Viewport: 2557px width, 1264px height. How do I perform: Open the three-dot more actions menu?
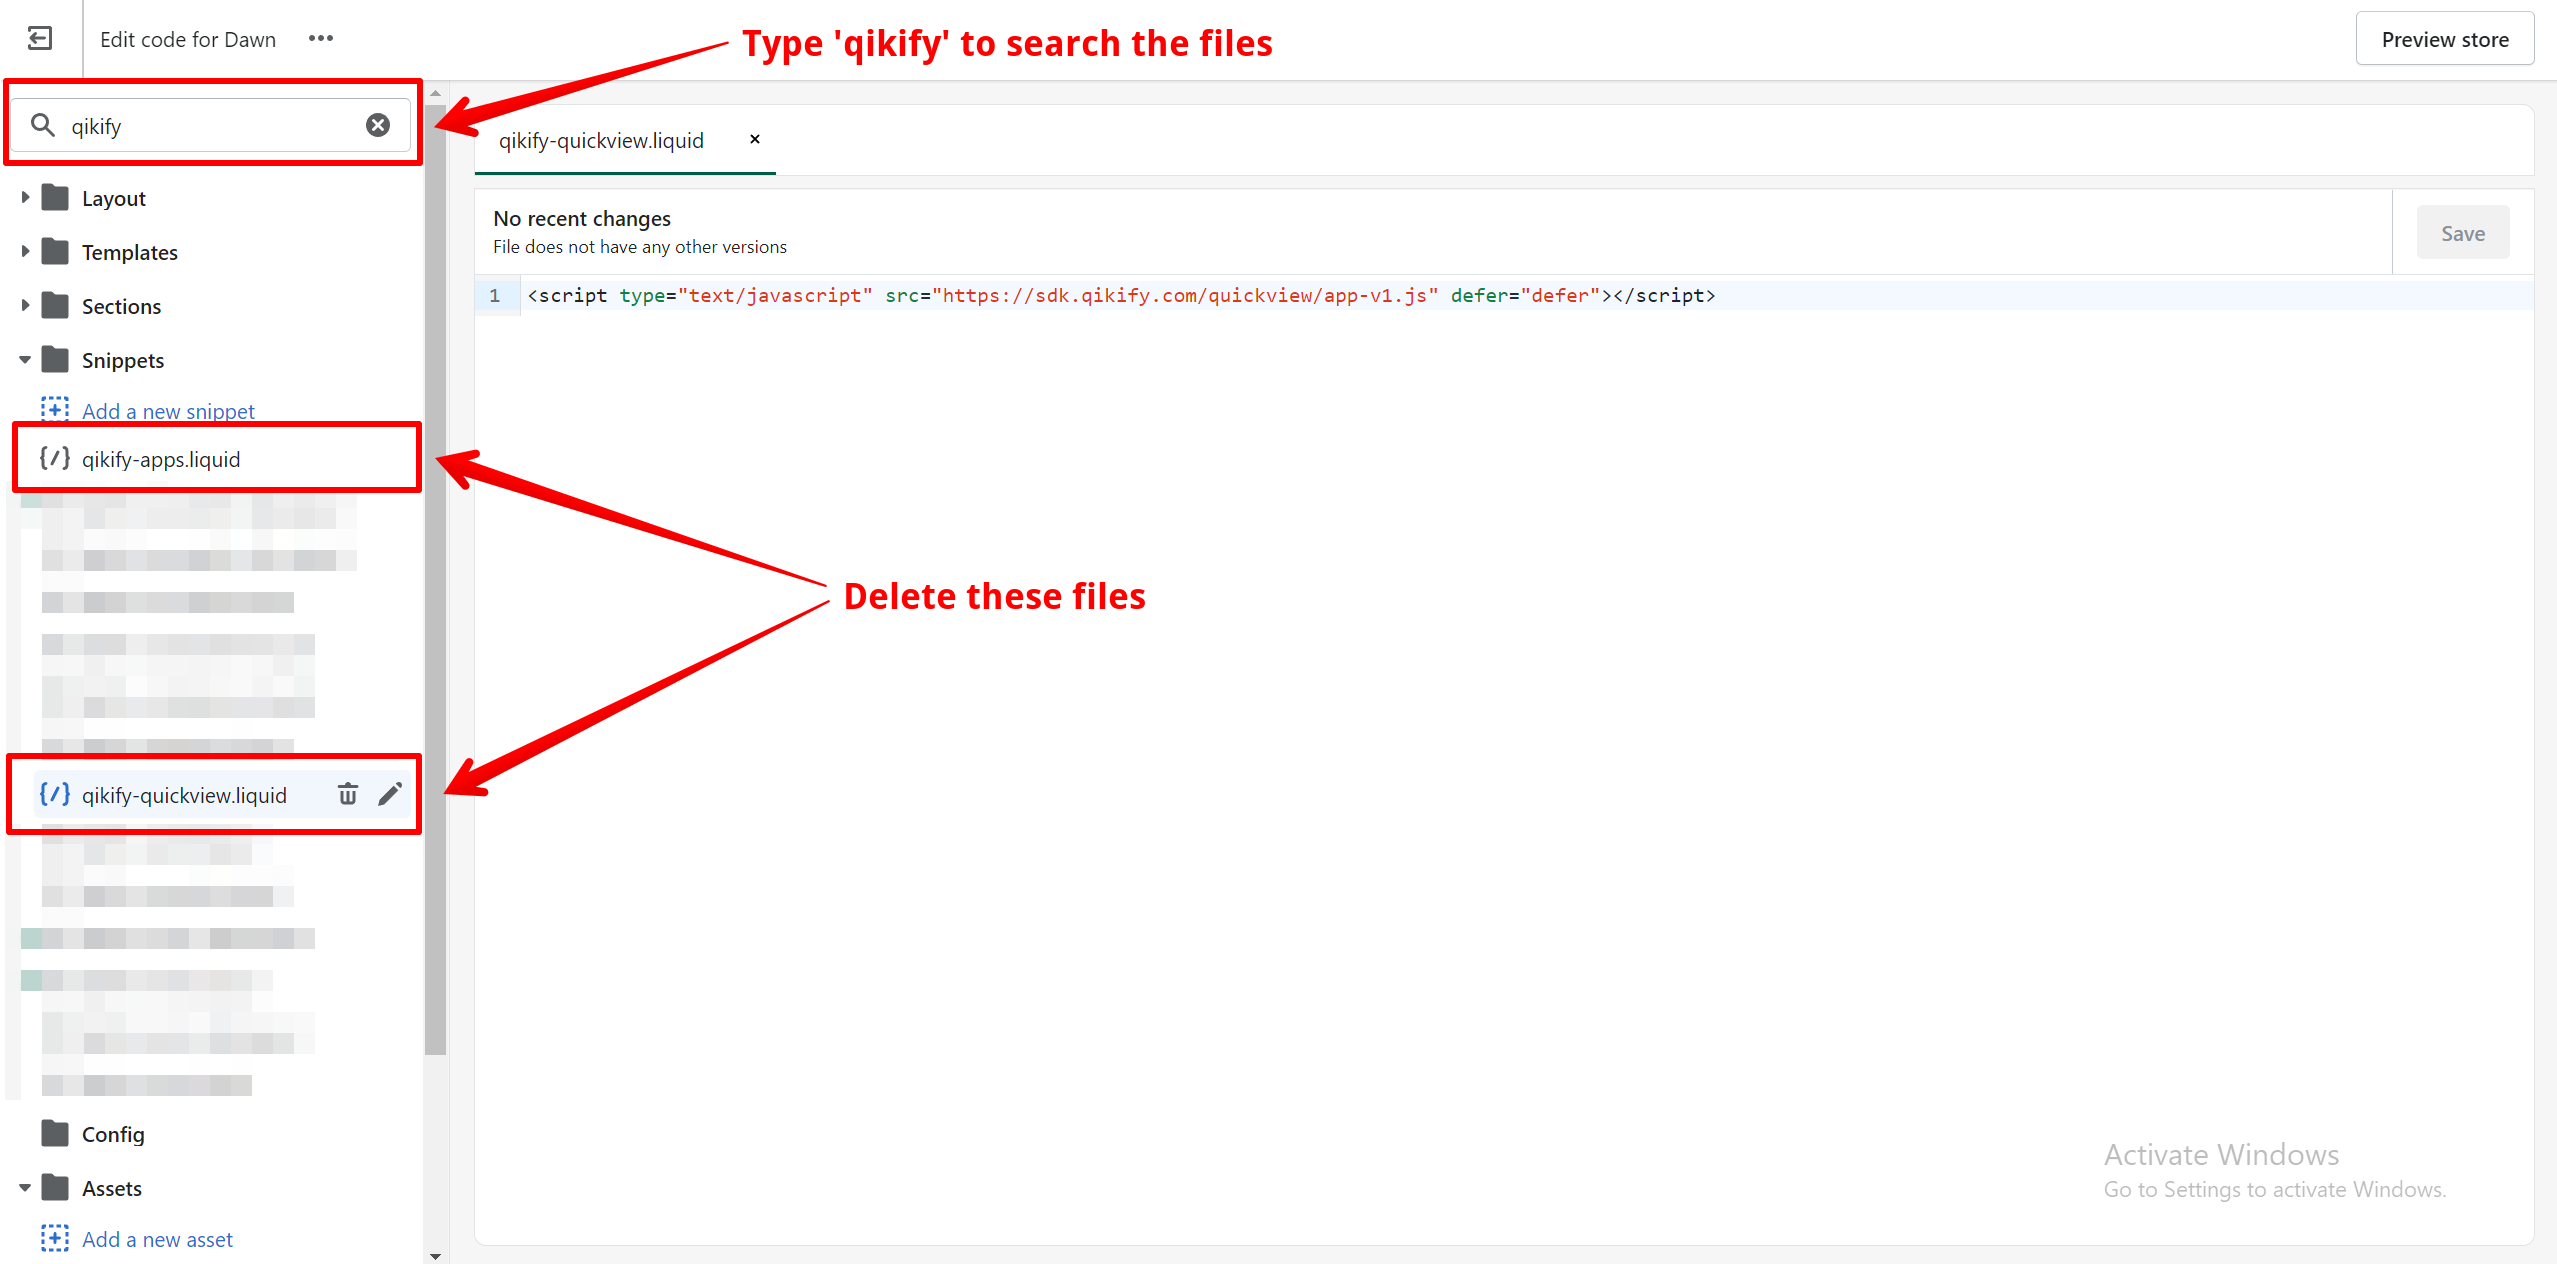click(321, 39)
